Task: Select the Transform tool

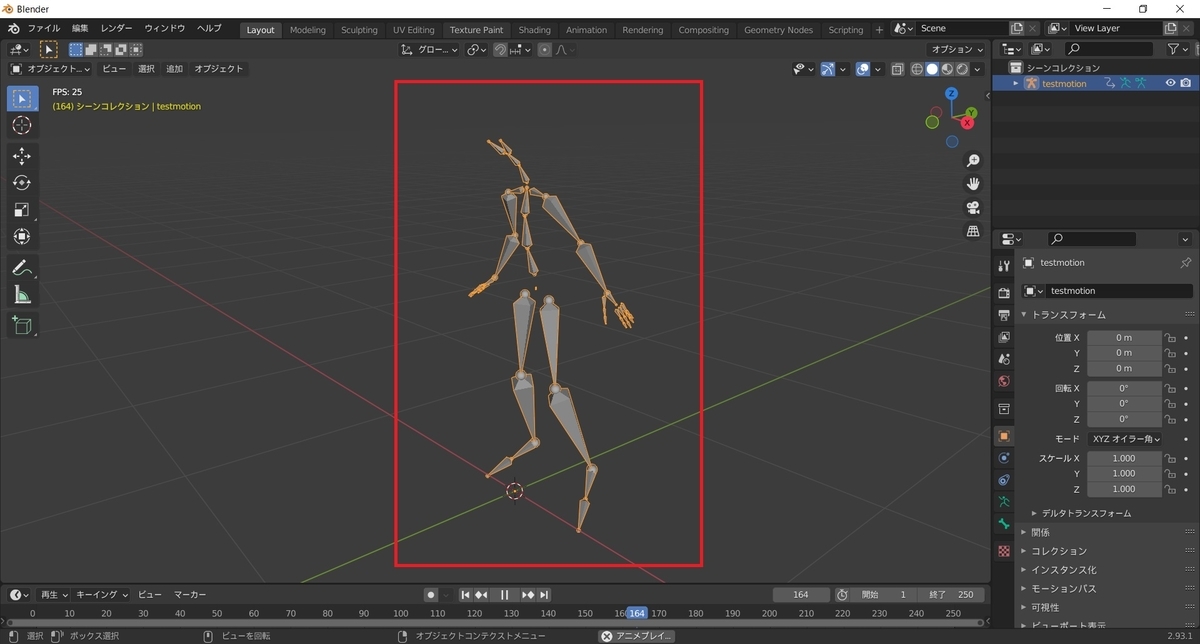Action: tap(22, 237)
